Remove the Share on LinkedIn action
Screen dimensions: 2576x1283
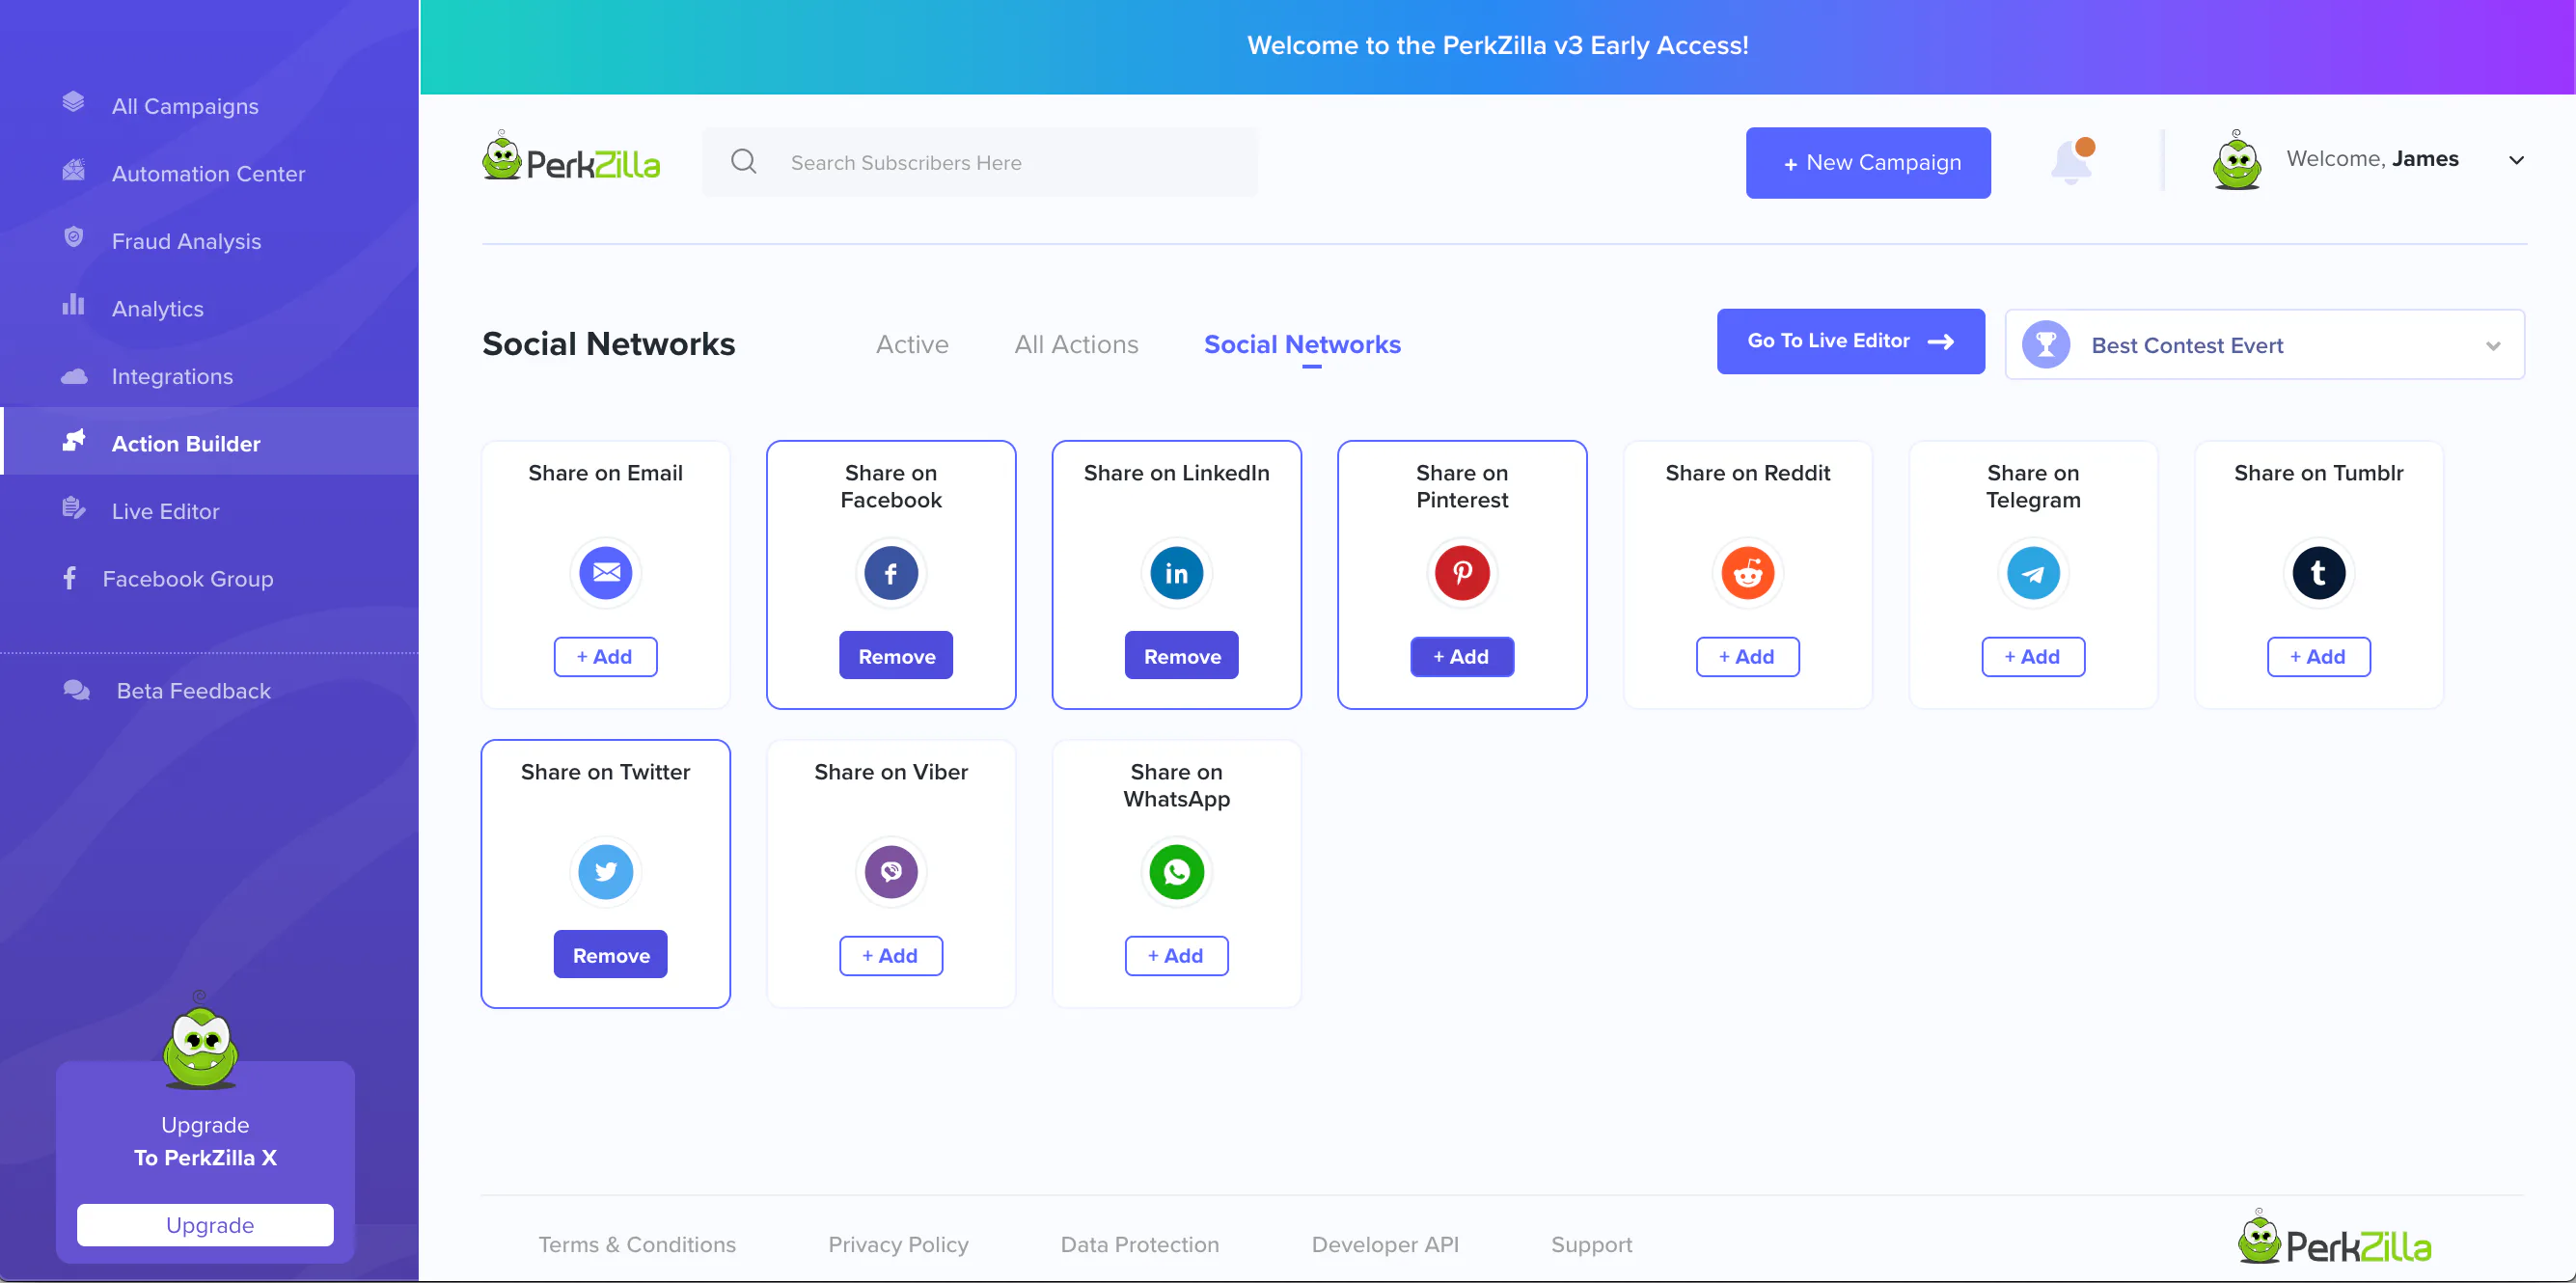[x=1181, y=655]
